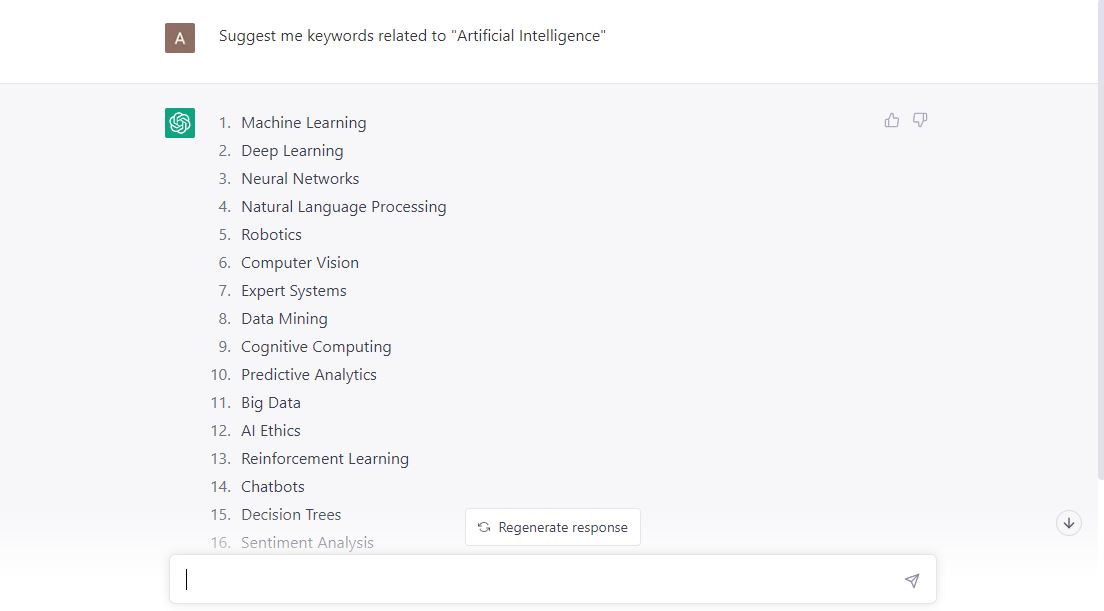The width and height of the screenshot is (1104, 611).
Task: Click the AI Ethics list entry
Action: pyautogui.click(x=270, y=430)
